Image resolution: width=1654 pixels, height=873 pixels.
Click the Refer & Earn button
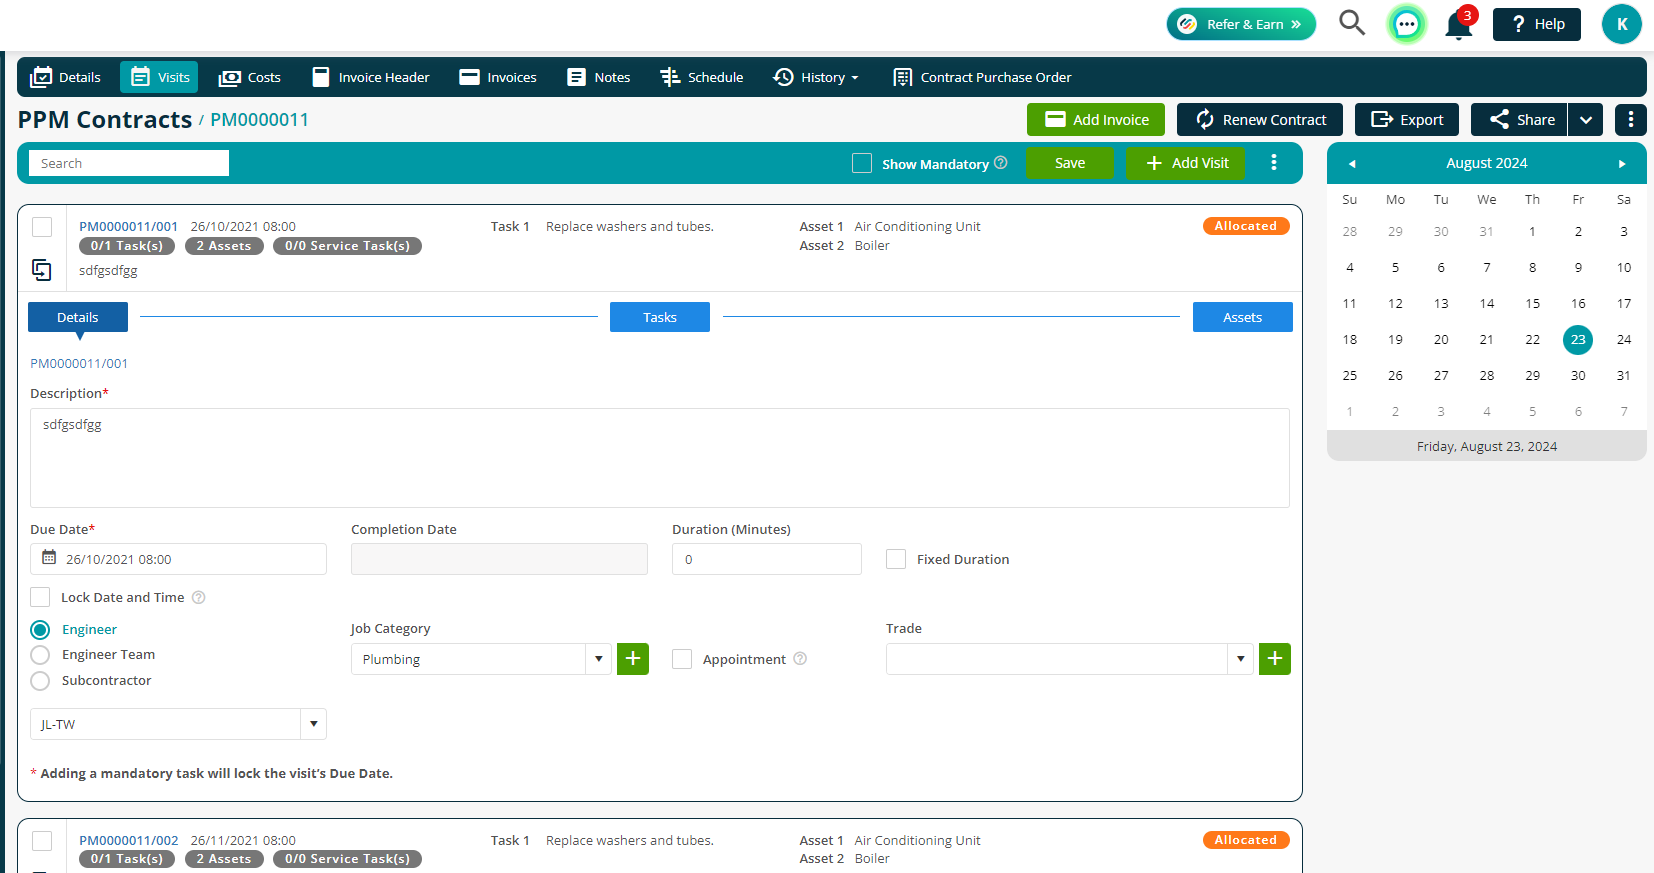click(x=1241, y=24)
